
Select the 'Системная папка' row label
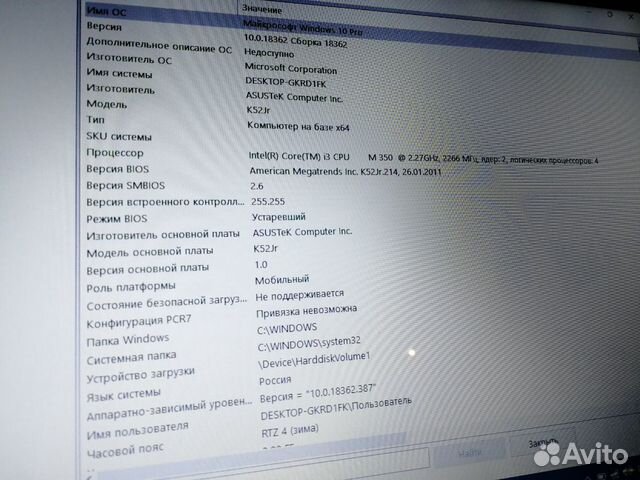tap(131, 358)
